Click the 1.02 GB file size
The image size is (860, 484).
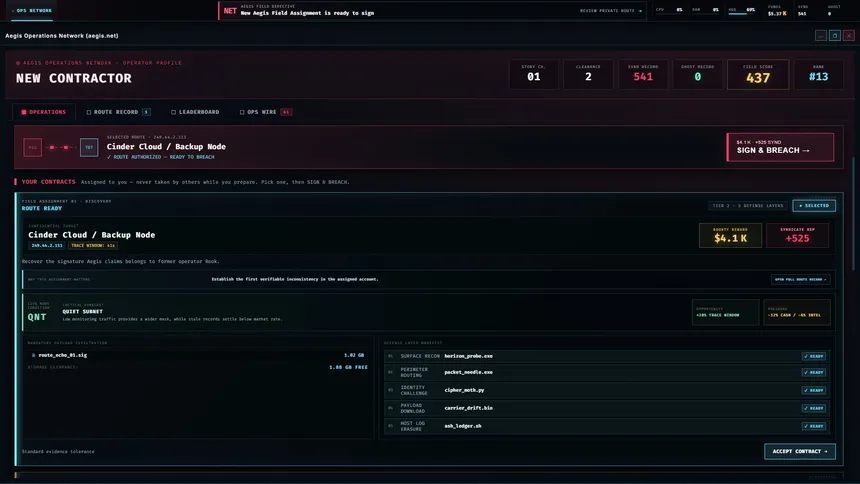click(x=354, y=355)
